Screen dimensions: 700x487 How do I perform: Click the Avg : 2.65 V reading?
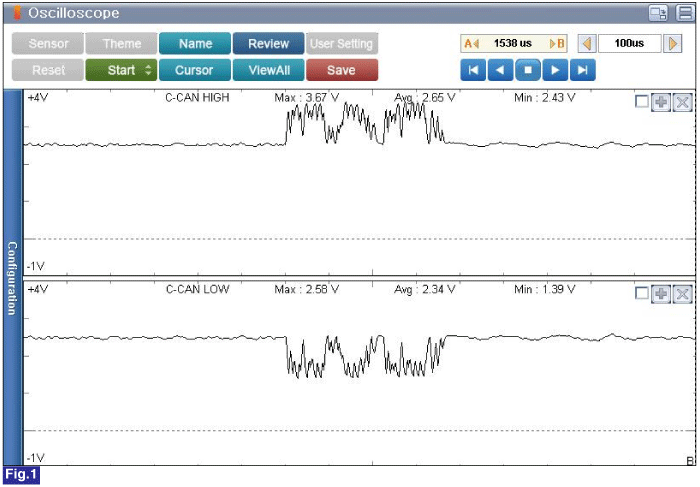425,97
